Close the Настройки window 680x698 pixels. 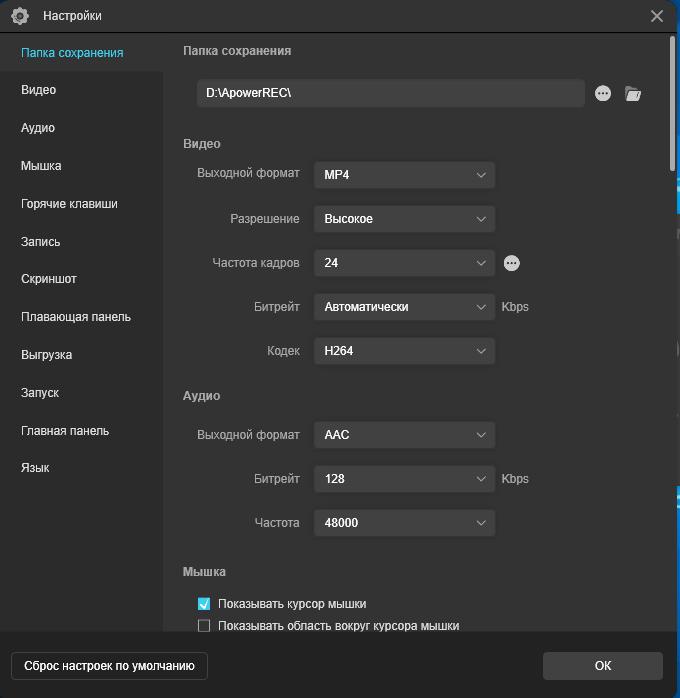[657, 16]
